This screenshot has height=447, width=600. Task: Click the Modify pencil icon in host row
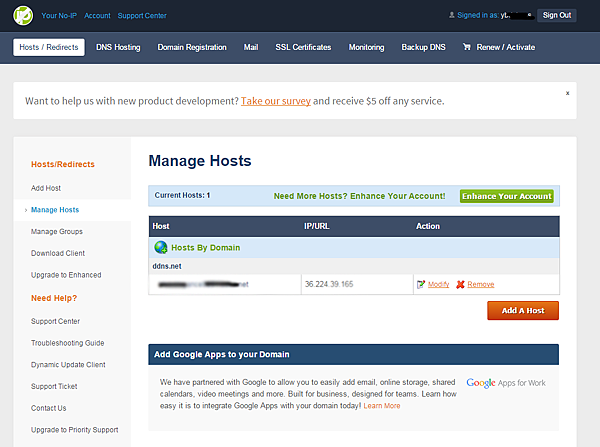pos(421,284)
